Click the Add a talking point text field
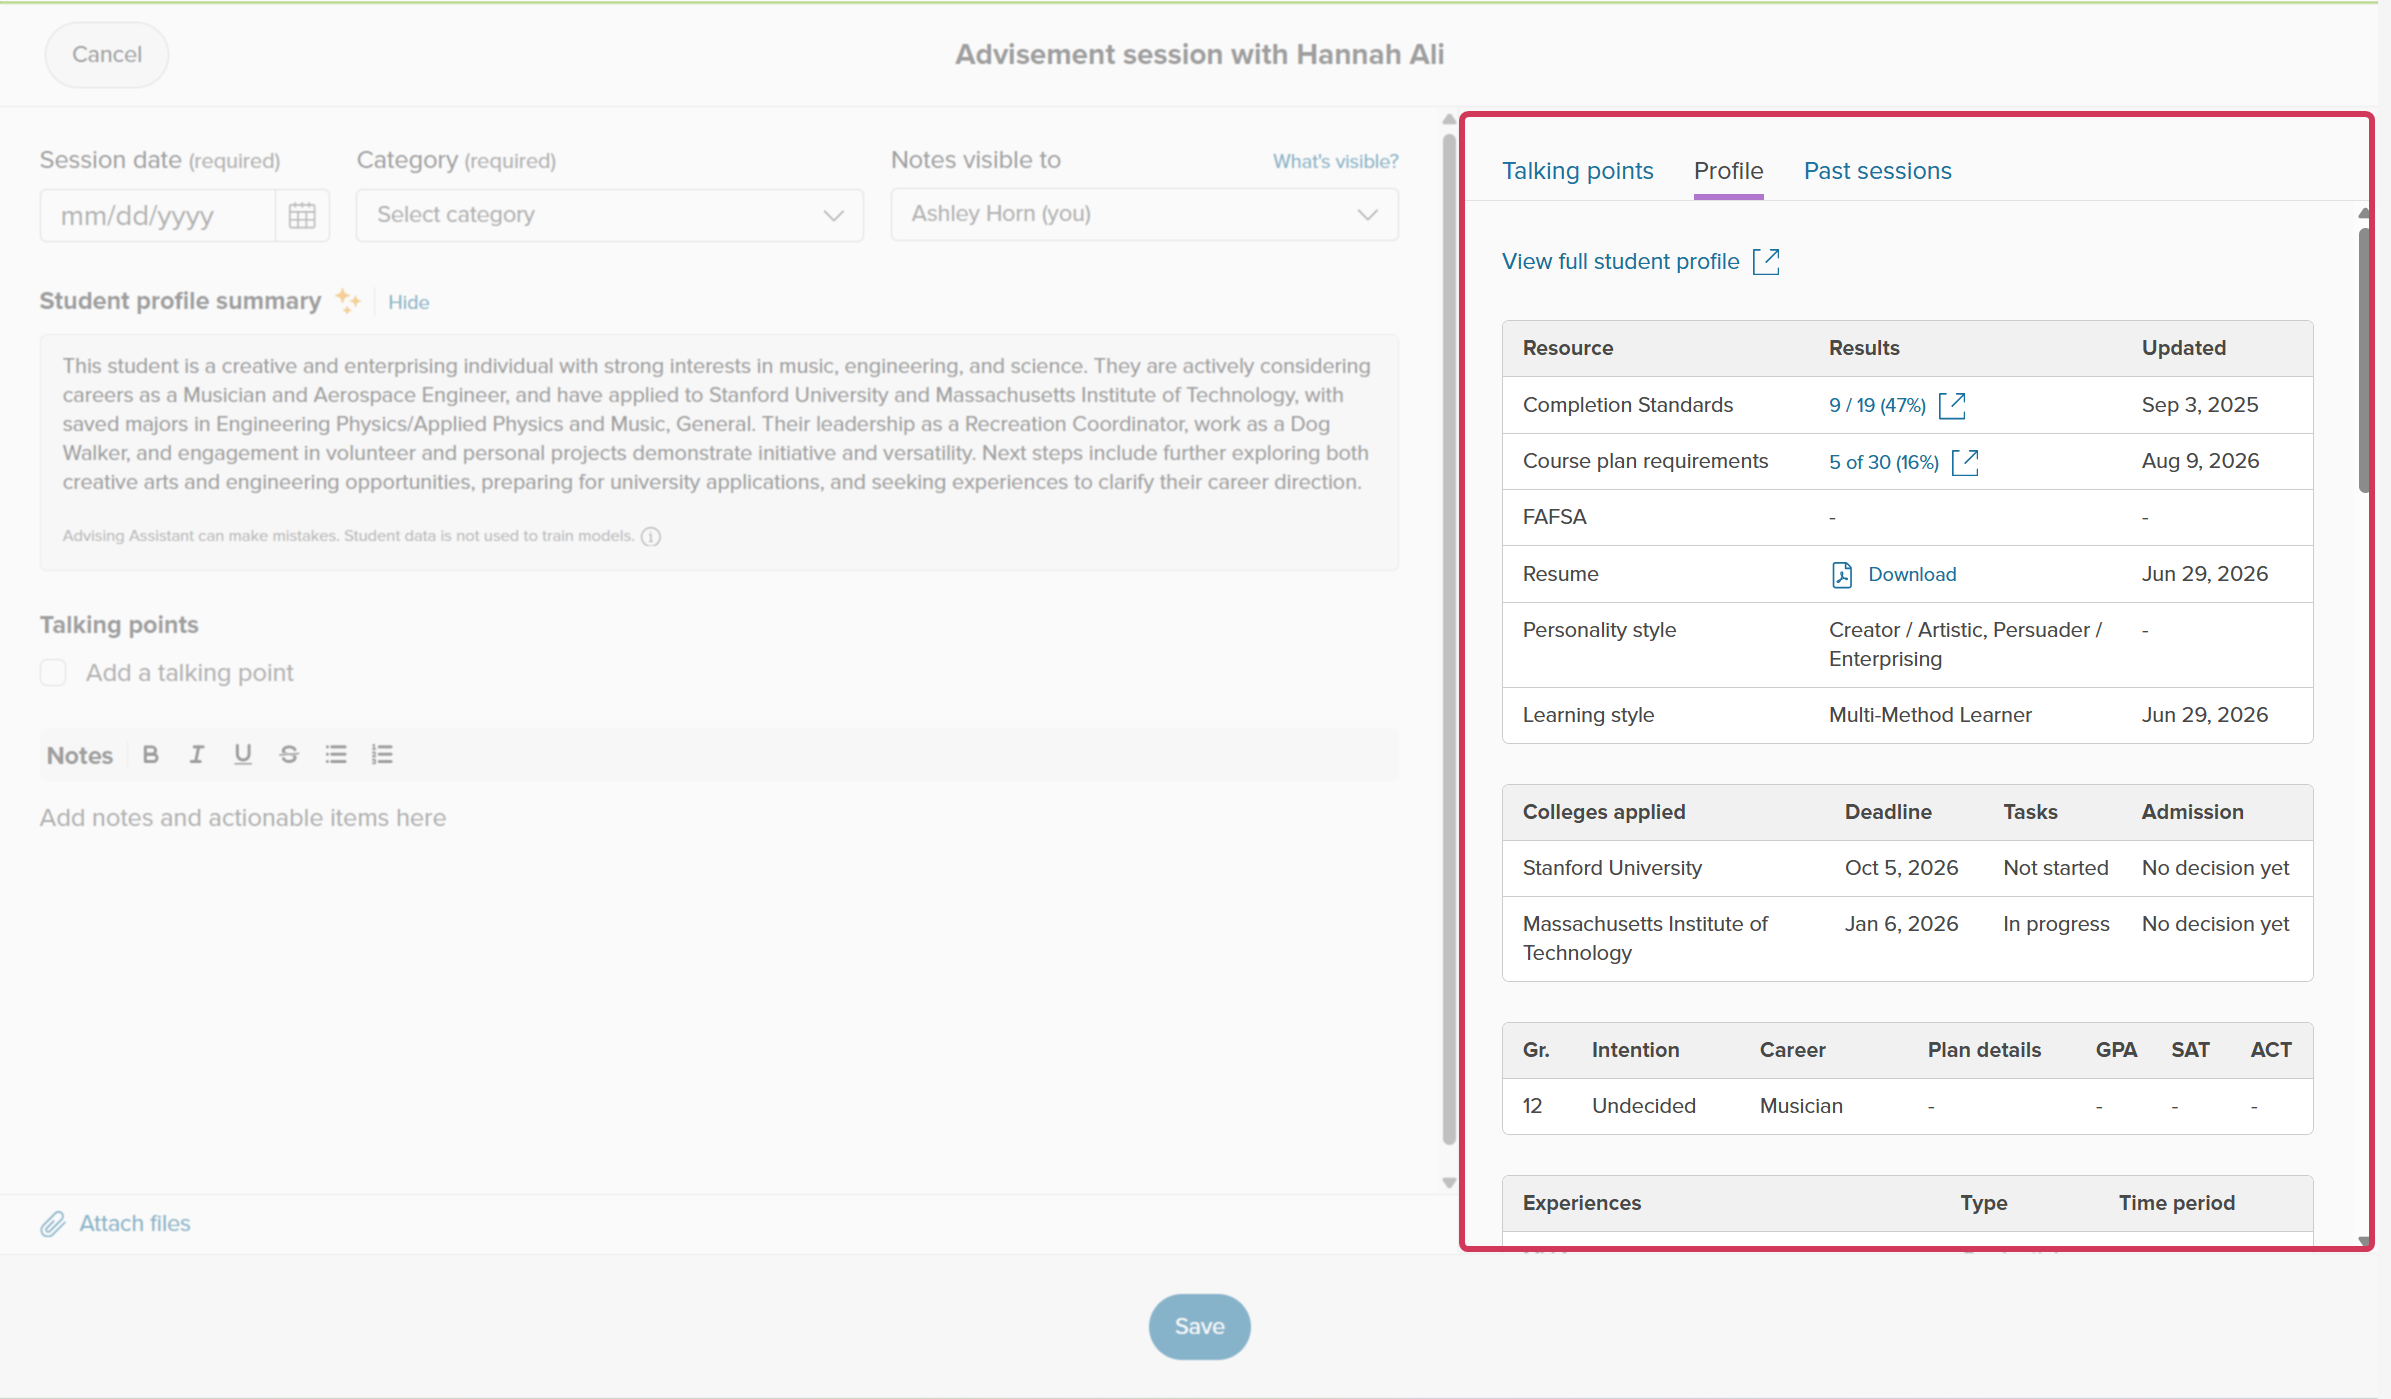 click(190, 673)
